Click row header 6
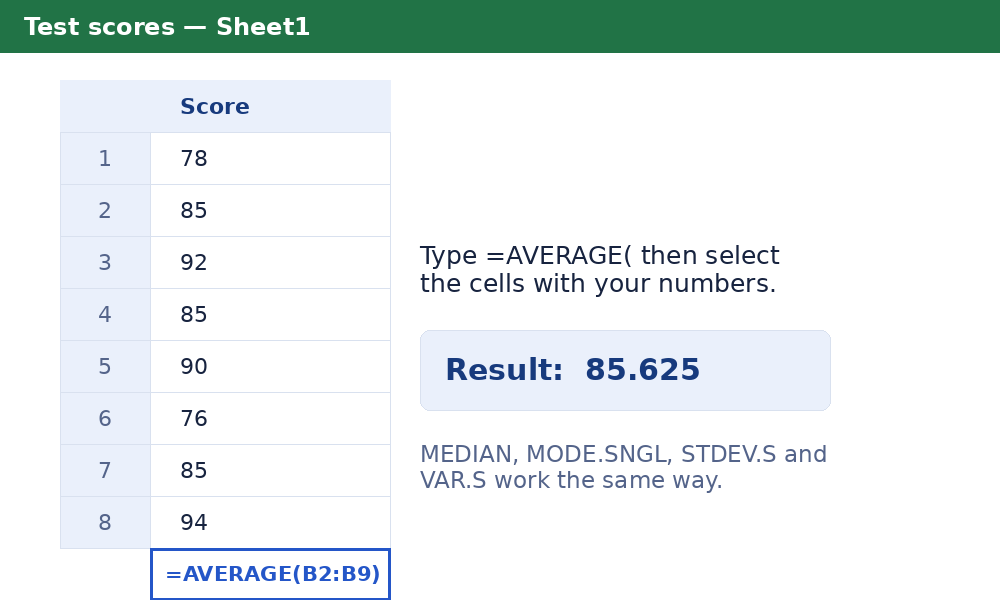Viewport: 1000px width, 600px height. point(105,419)
